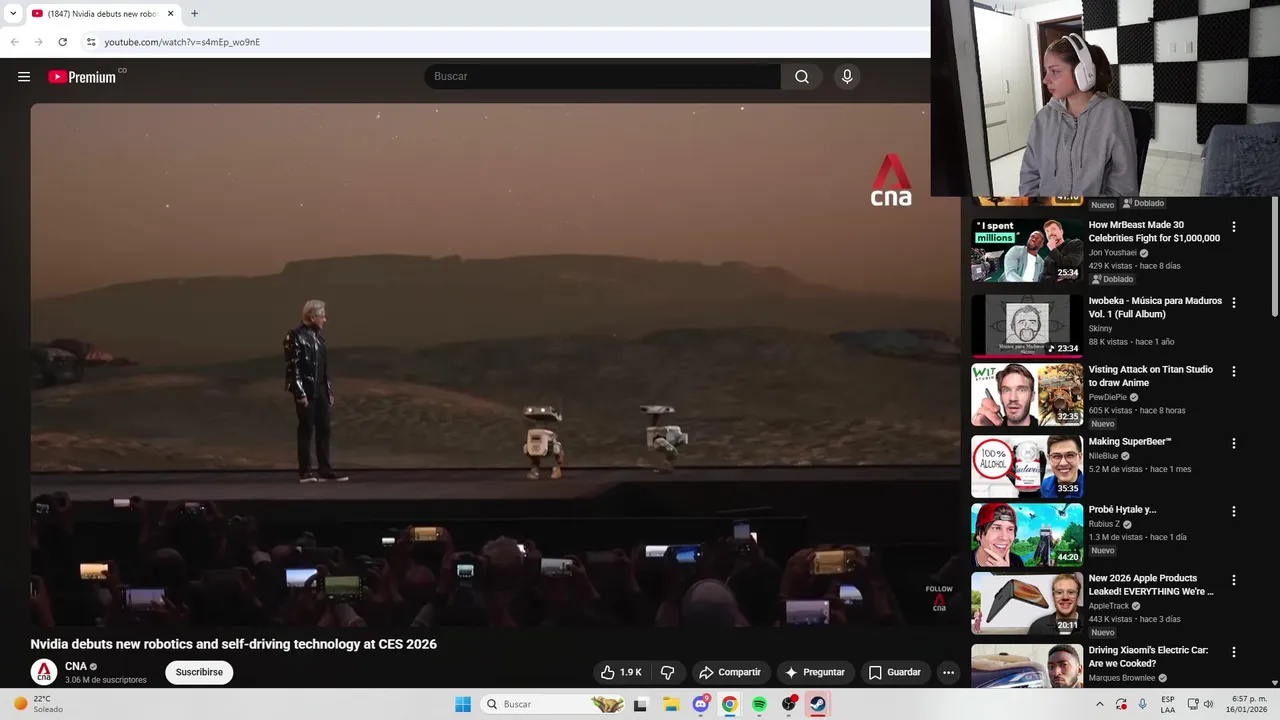The image size is (1280, 720).
Task: Expand the tab search dropdown arrow
Action: click(x=13, y=14)
